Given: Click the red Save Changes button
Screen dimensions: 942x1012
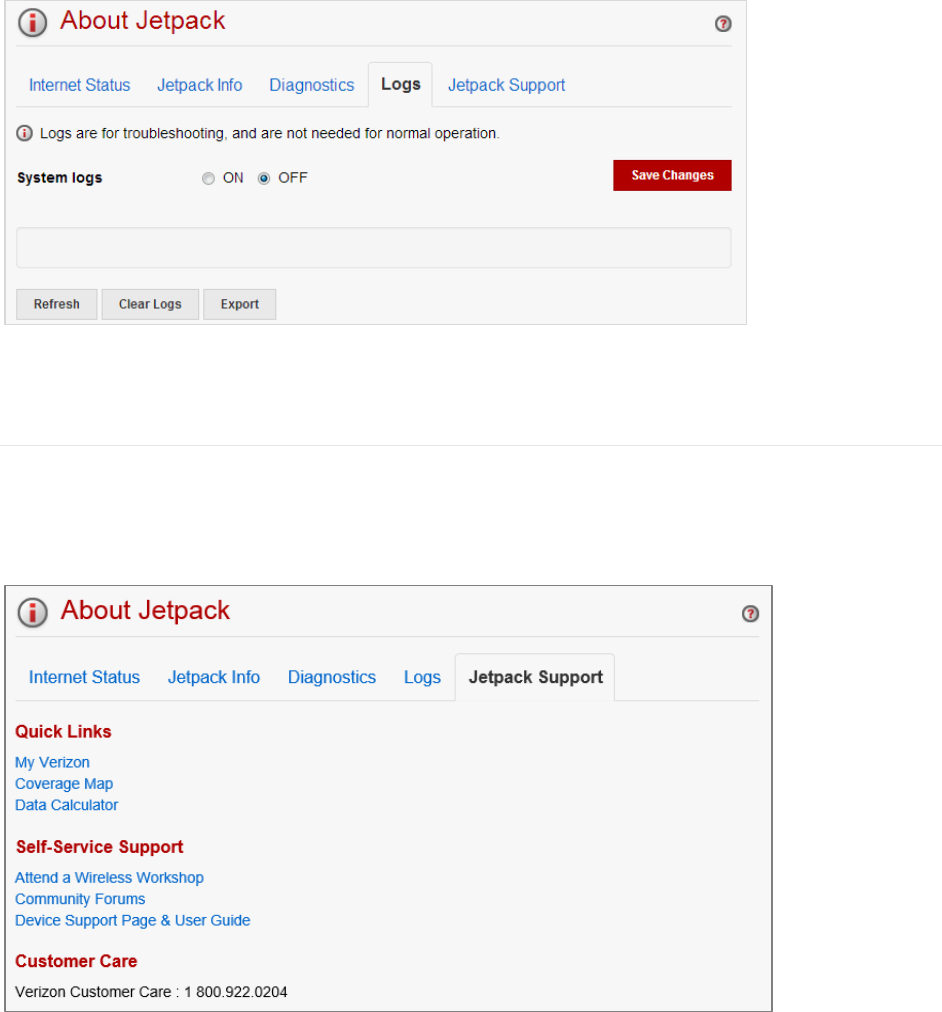Looking at the screenshot, I should pyautogui.click(x=672, y=176).
